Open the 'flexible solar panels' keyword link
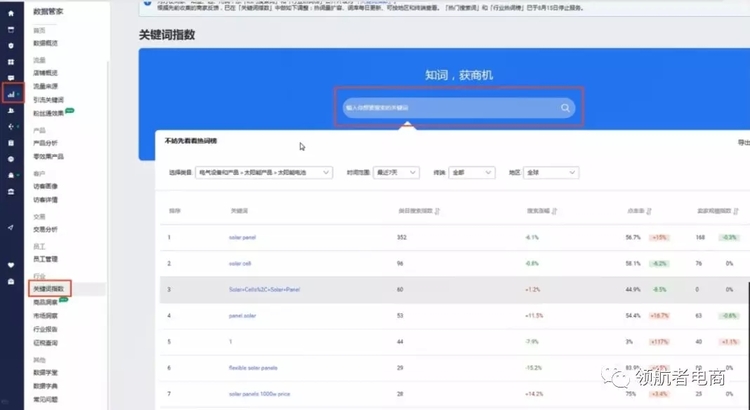This screenshot has height=410, width=750. [x=253, y=368]
